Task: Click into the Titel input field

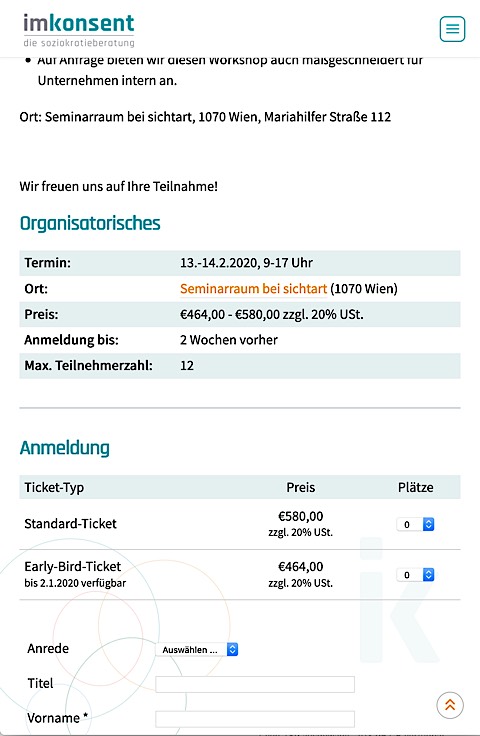Action: 255,684
